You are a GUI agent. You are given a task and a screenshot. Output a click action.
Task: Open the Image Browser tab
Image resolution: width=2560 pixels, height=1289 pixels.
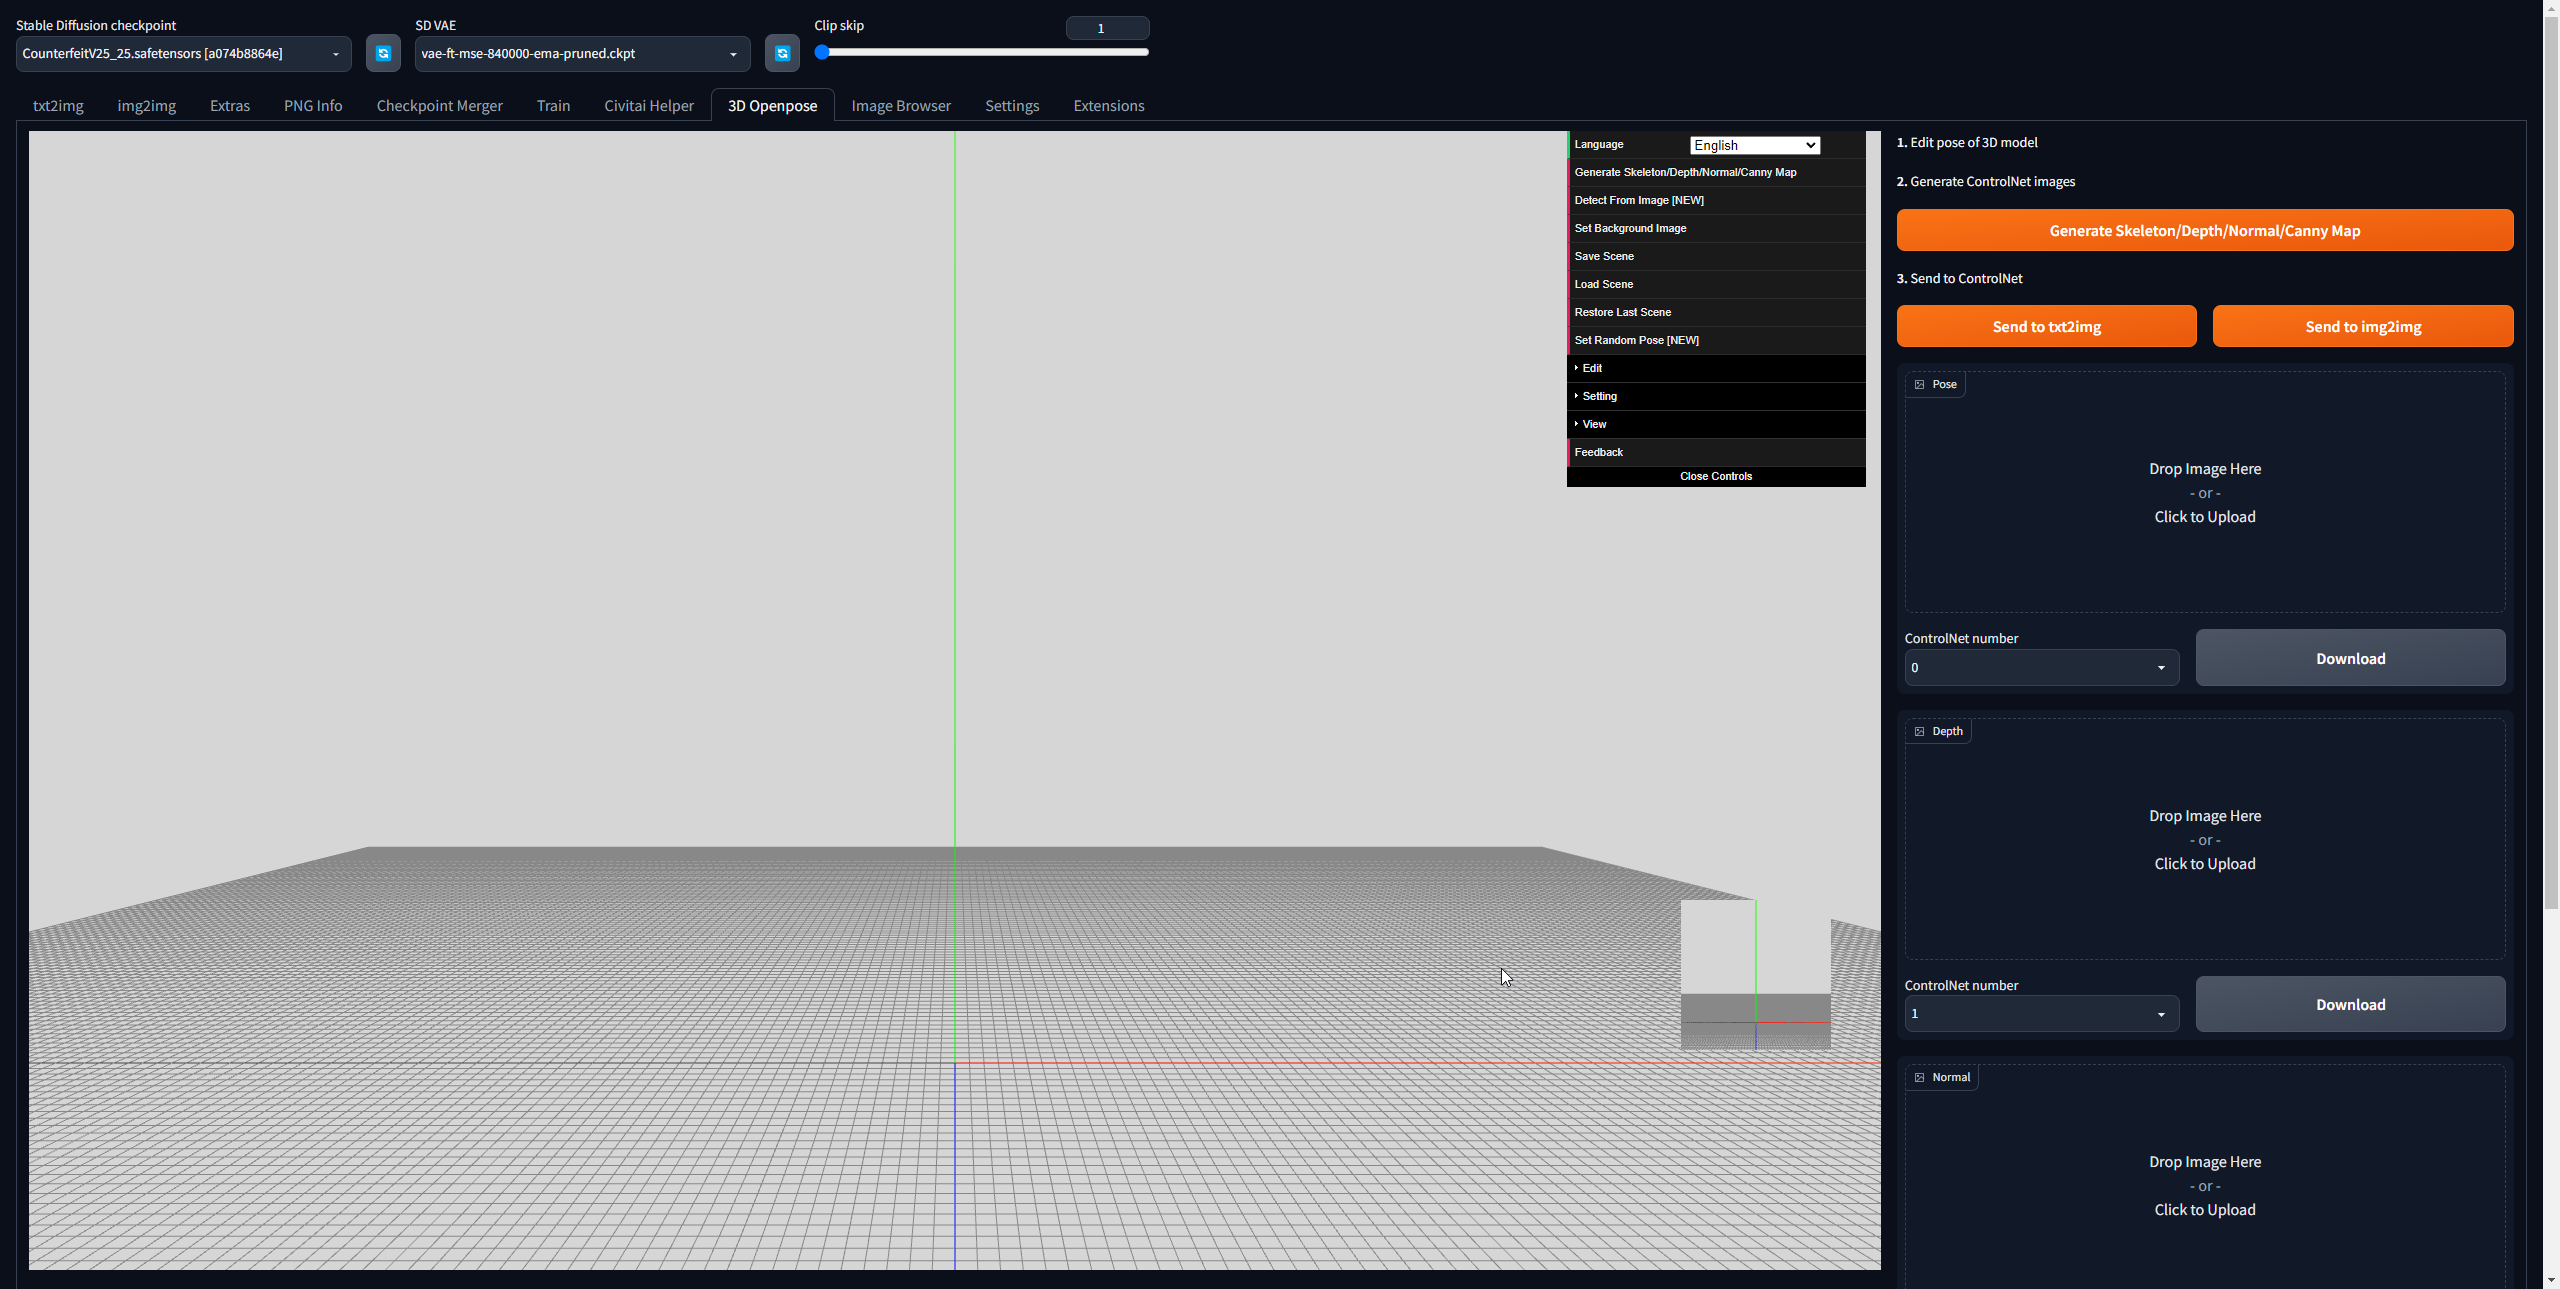pyautogui.click(x=900, y=105)
